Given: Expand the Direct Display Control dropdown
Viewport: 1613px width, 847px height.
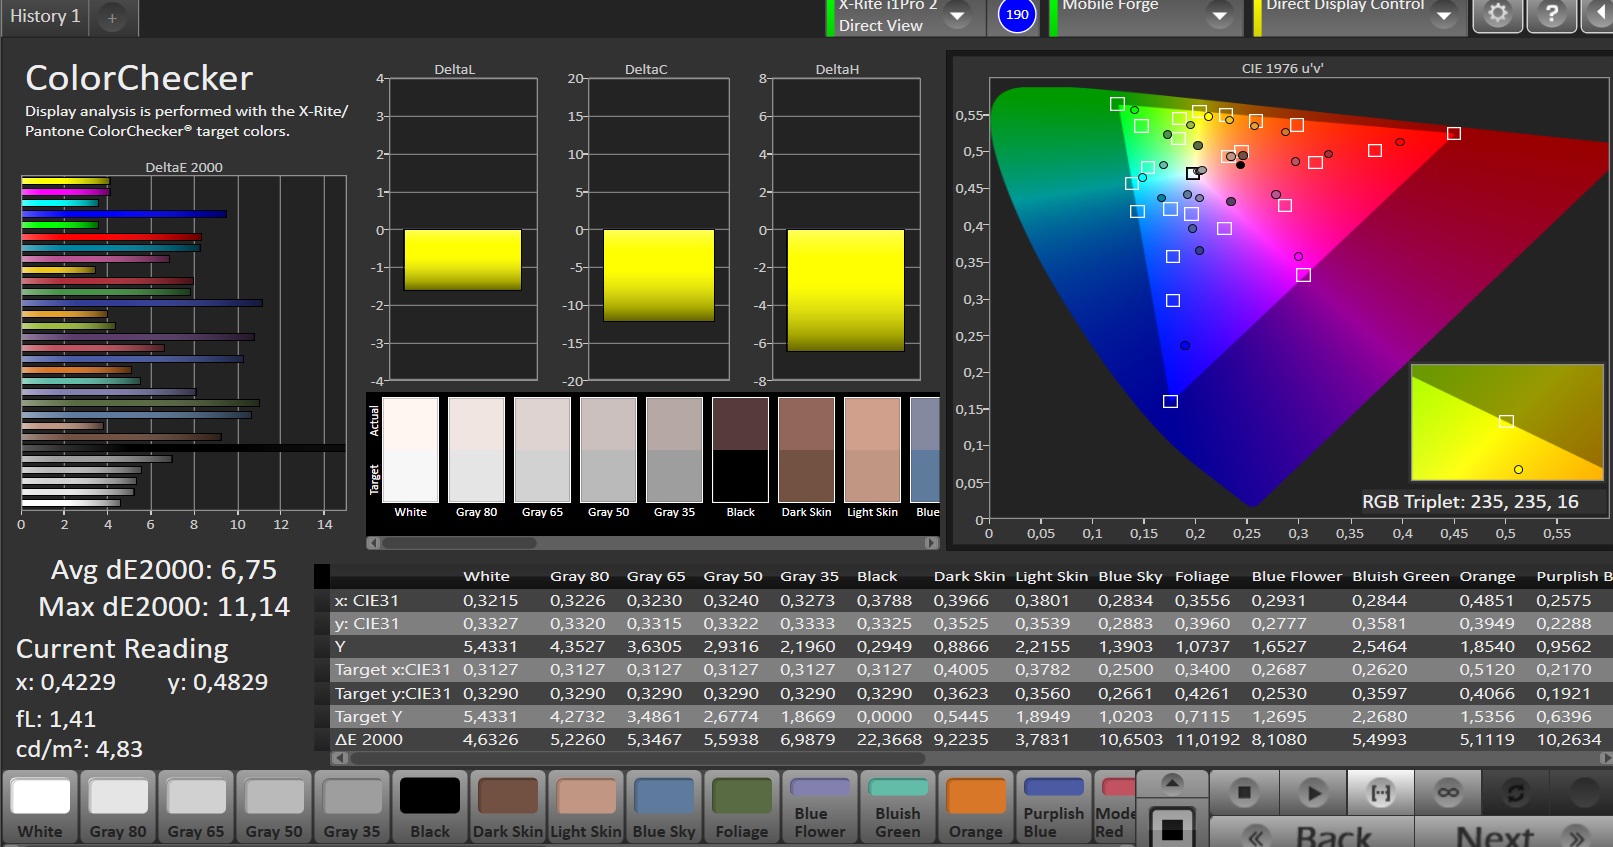Looking at the screenshot, I should tap(1443, 15).
